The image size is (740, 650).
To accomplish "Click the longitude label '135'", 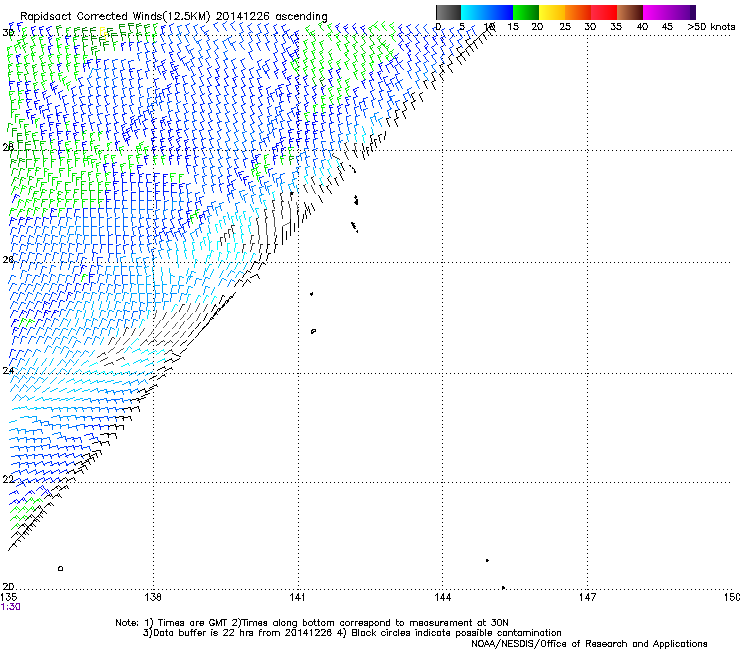I will point(9,597).
